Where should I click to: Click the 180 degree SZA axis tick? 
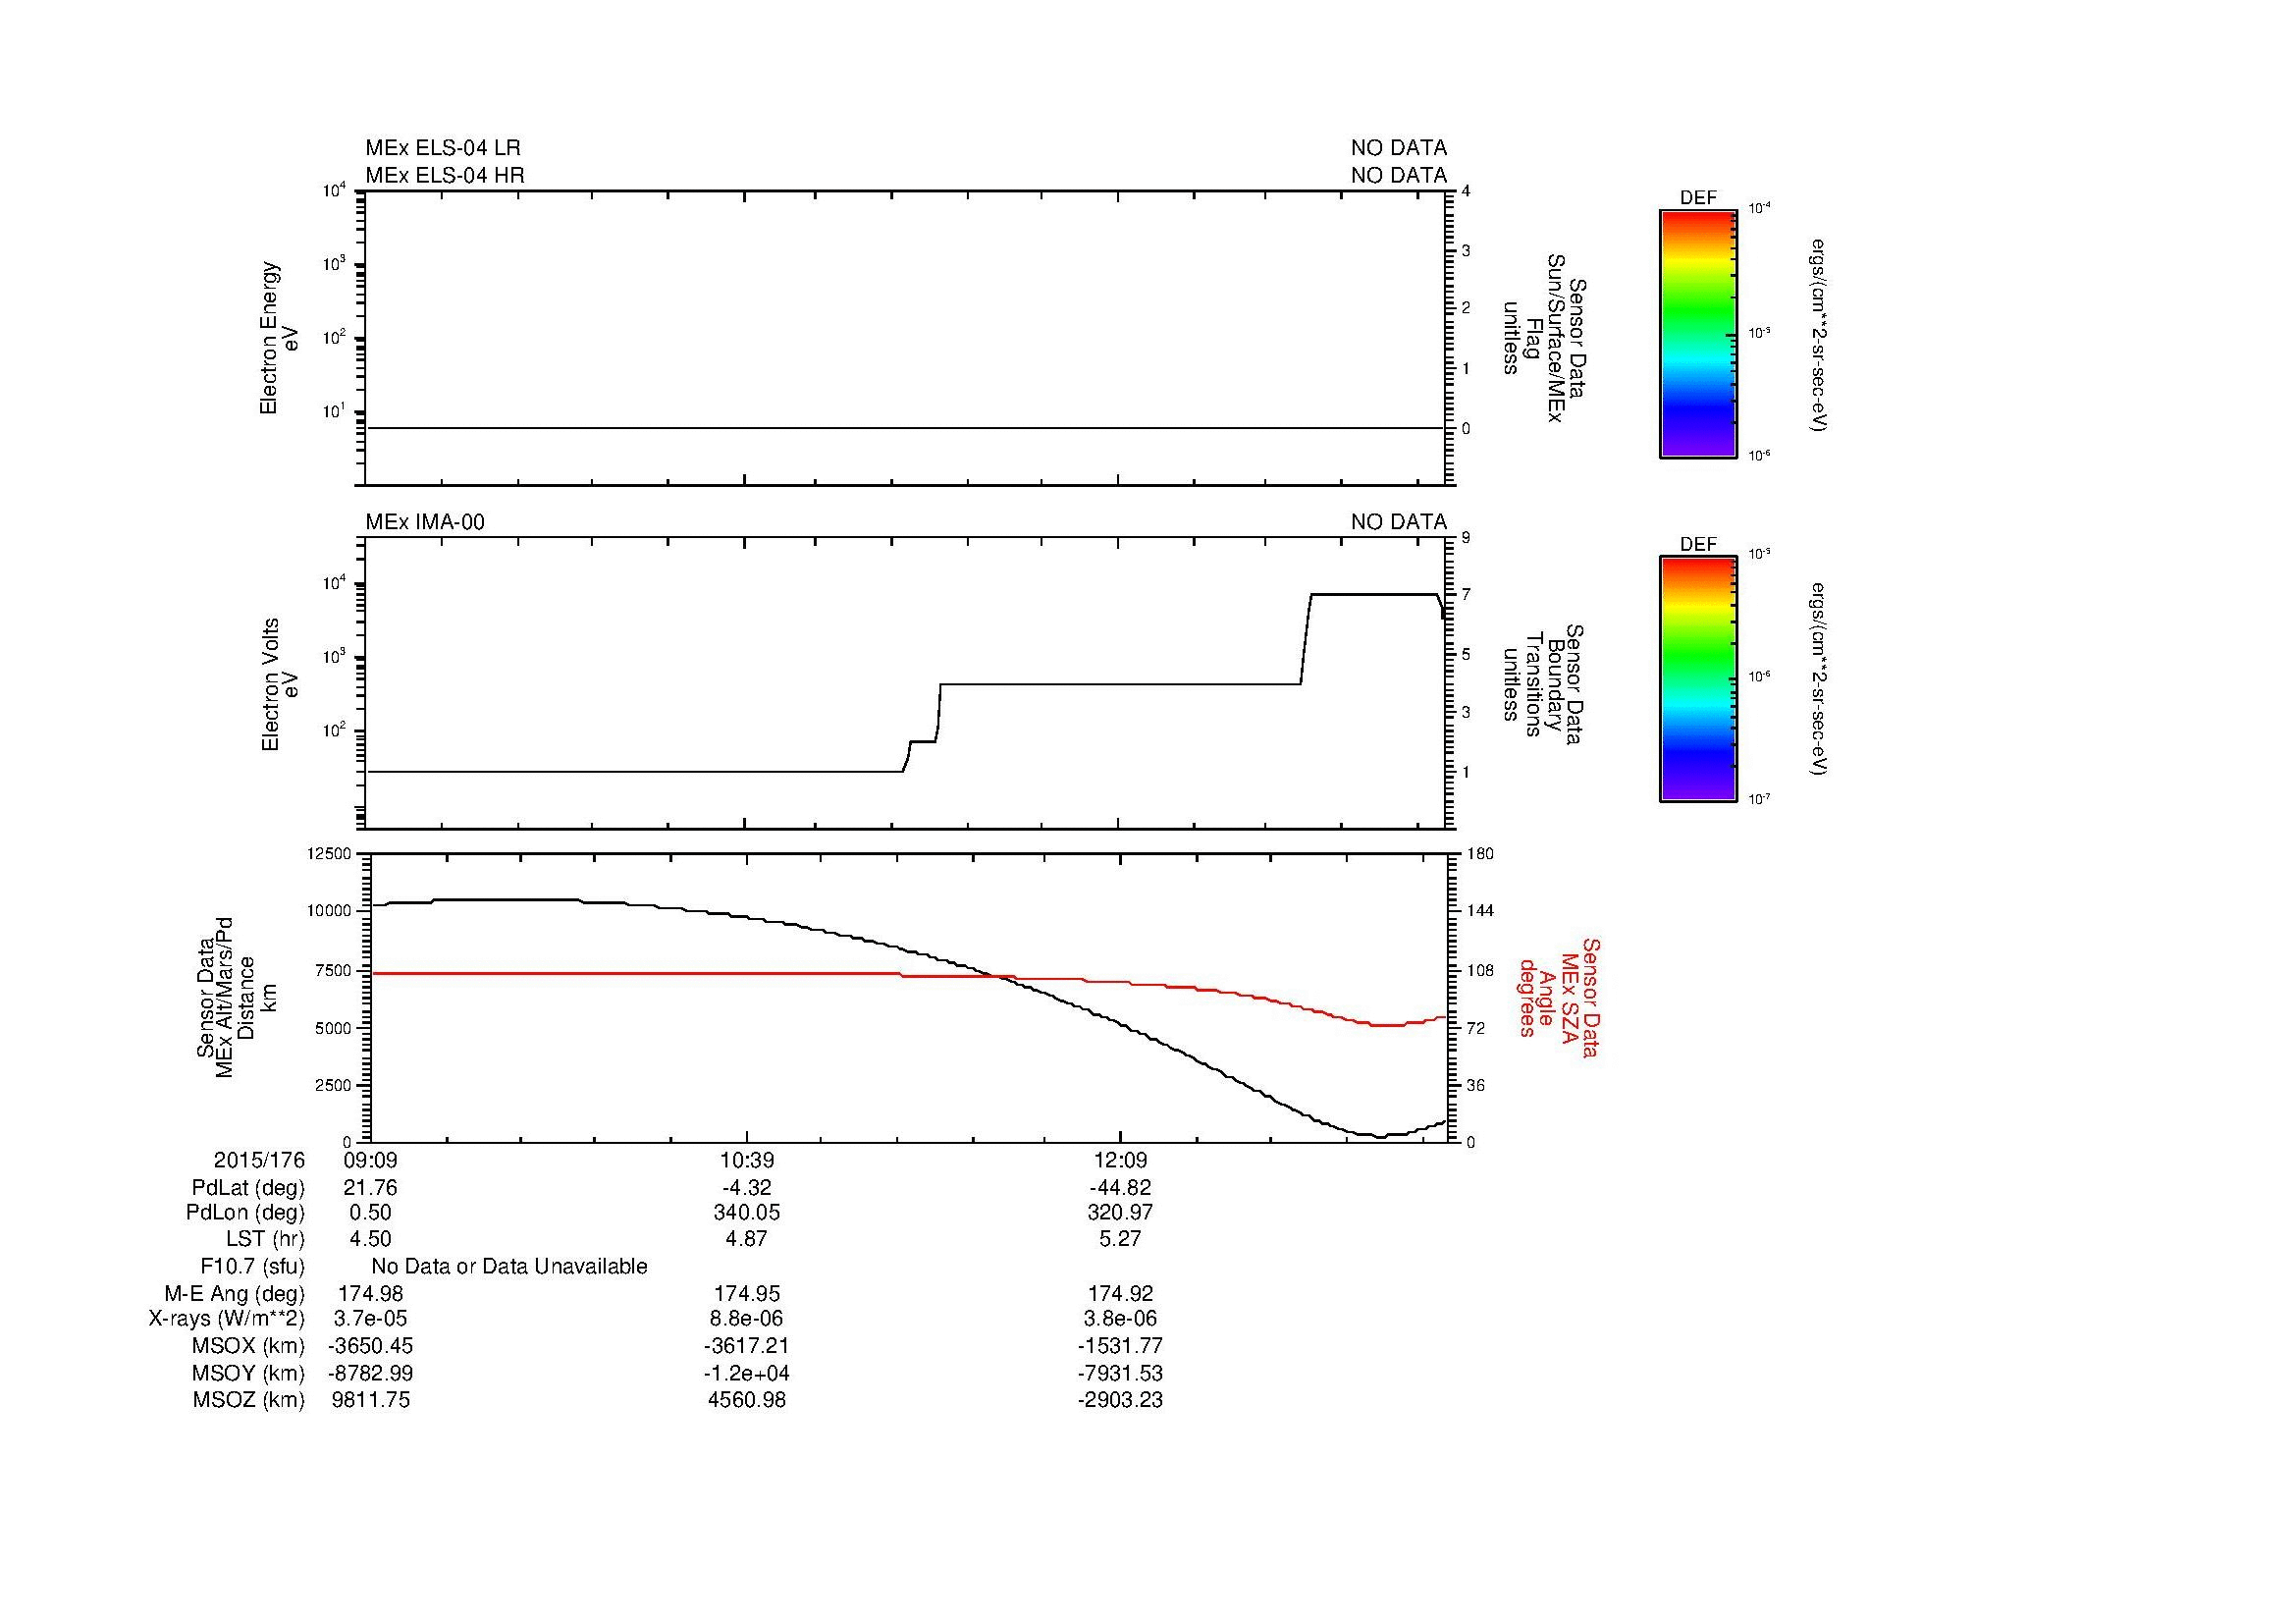[1479, 853]
